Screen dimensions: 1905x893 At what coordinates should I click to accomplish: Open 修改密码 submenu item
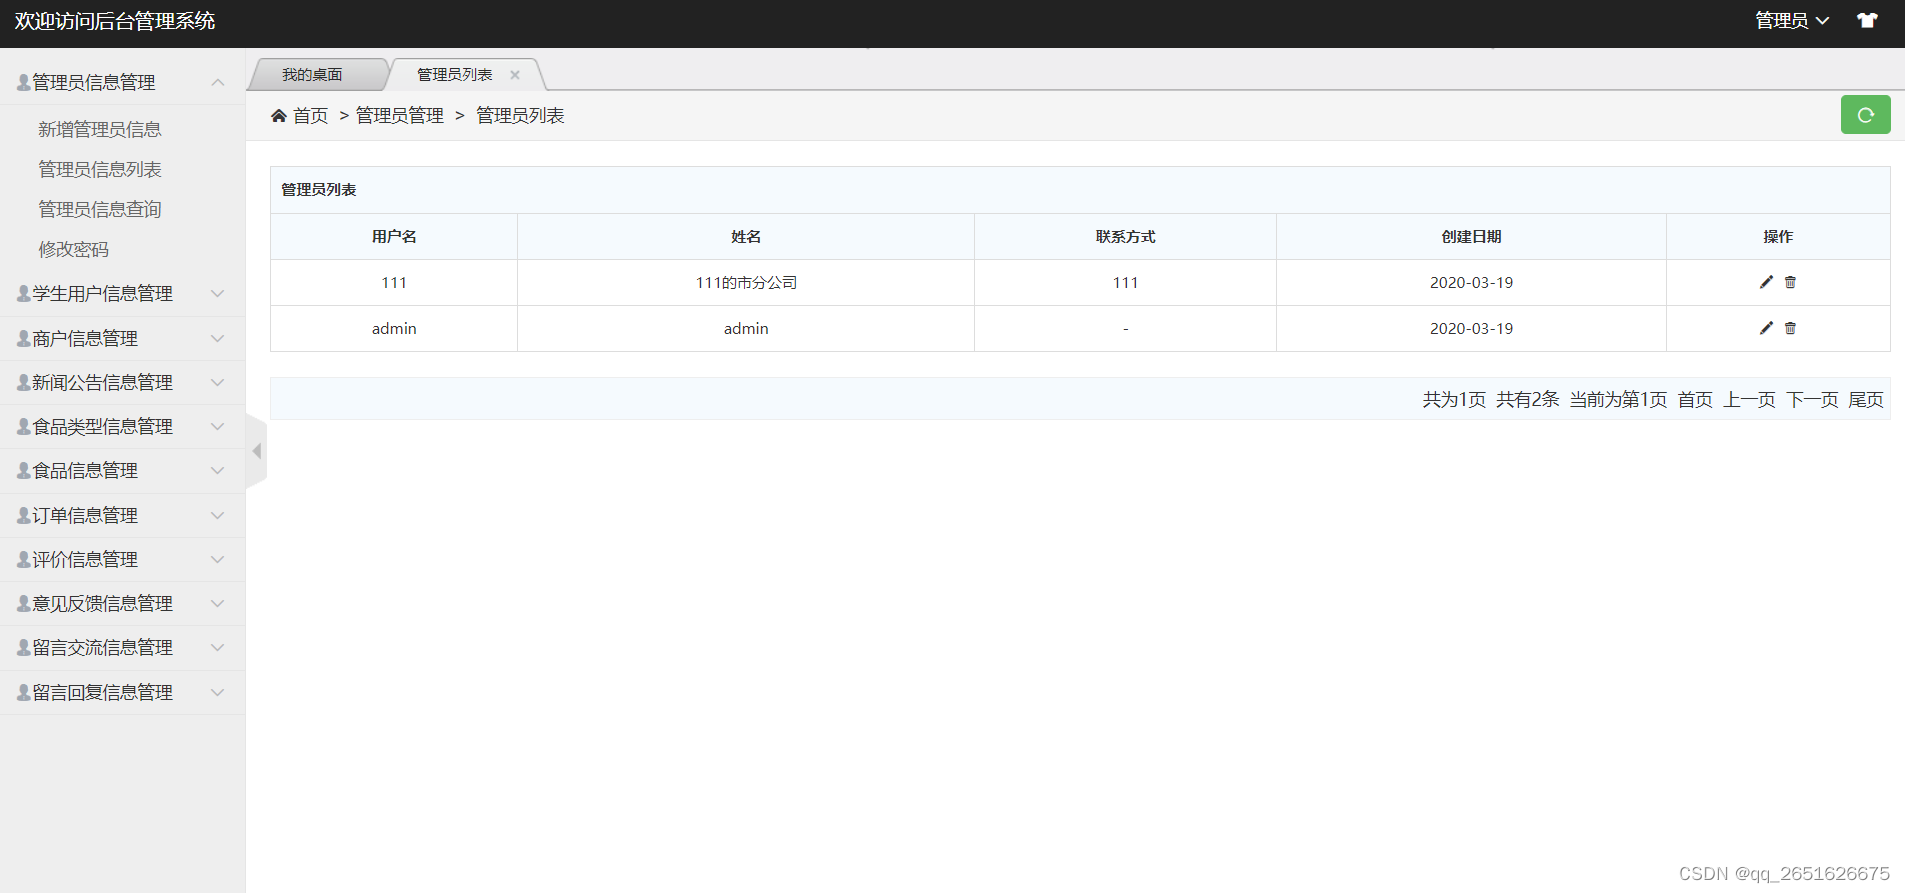pos(73,249)
